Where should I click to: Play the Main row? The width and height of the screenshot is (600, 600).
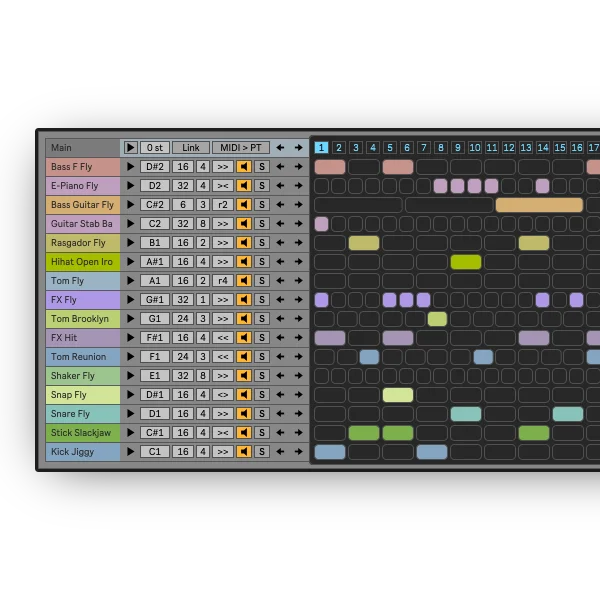tap(130, 148)
